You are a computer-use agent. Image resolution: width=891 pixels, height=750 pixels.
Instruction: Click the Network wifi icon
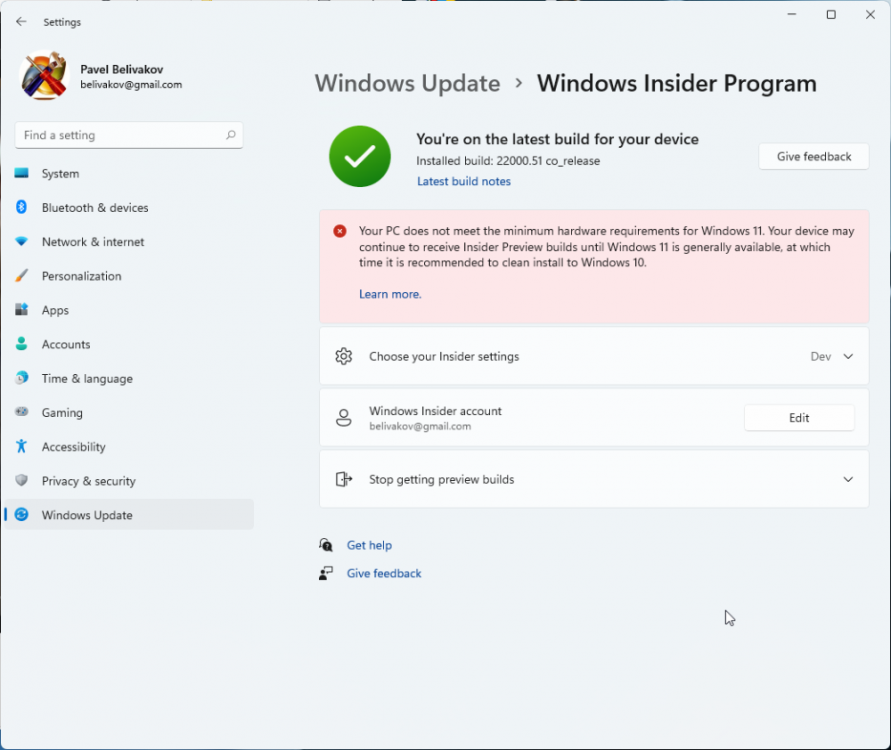tap(22, 241)
